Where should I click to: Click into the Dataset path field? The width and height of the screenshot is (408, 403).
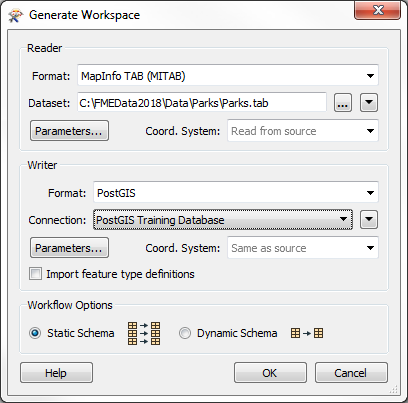202,103
